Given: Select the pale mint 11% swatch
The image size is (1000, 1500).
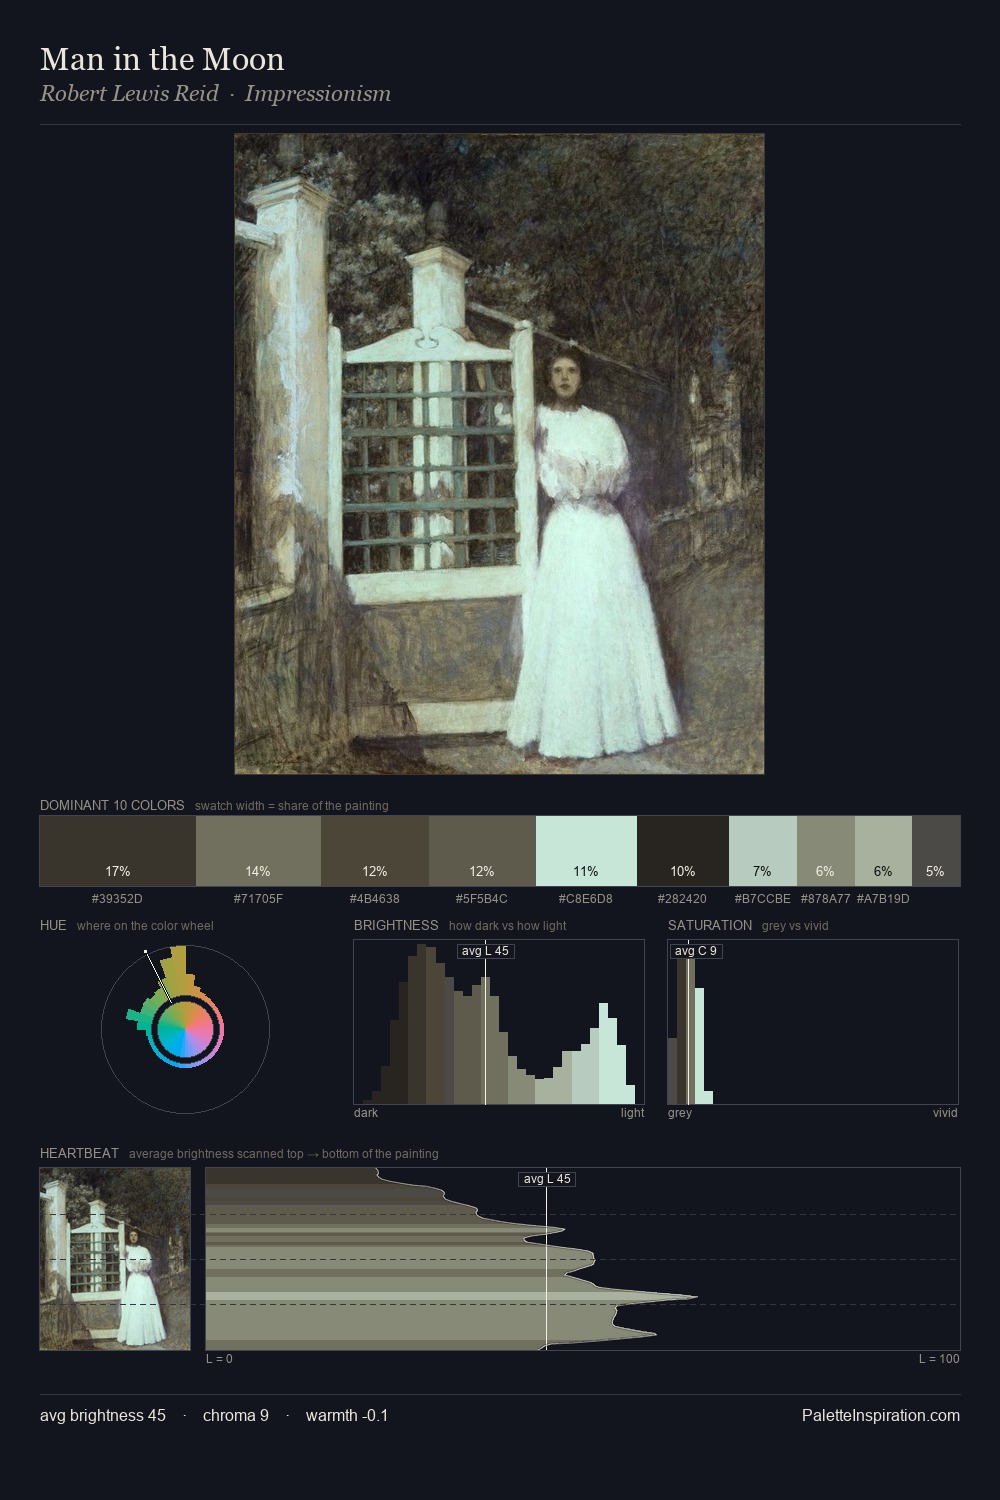Looking at the screenshot, I should tap(586, 851).
